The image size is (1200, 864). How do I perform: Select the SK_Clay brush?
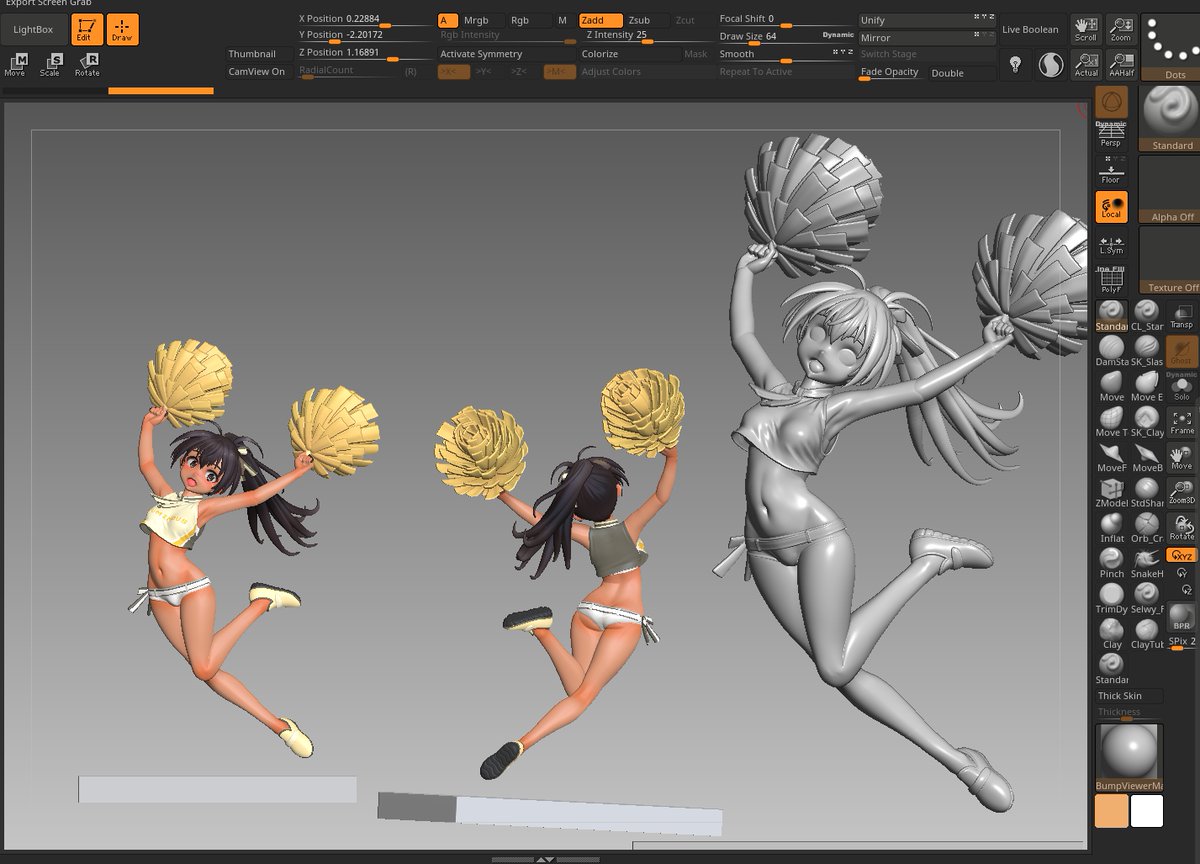(x=1147, y=421)
